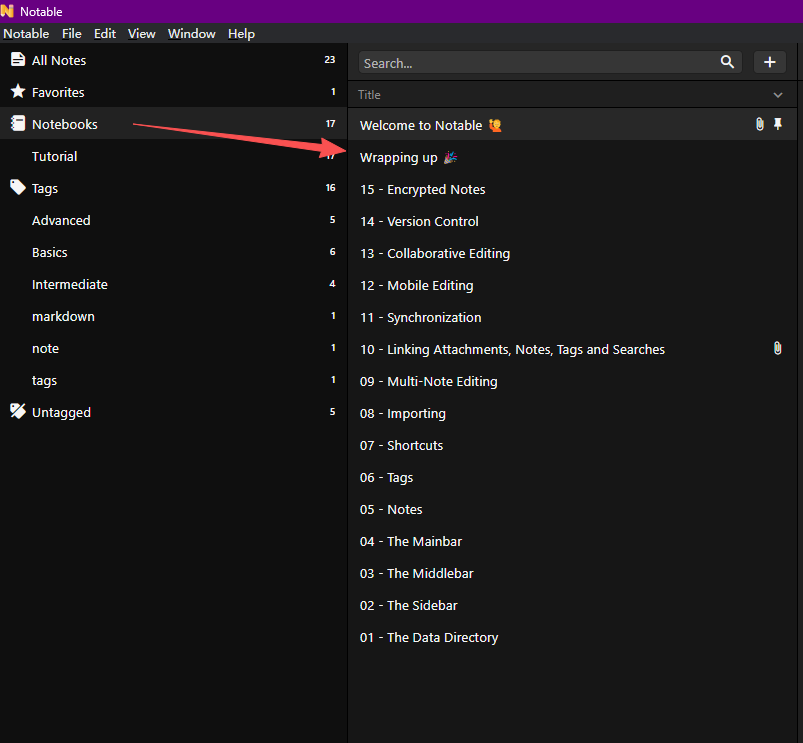
Task: Open 05 - Notes note
Action: pyautogui.click(x=572, y=509)
